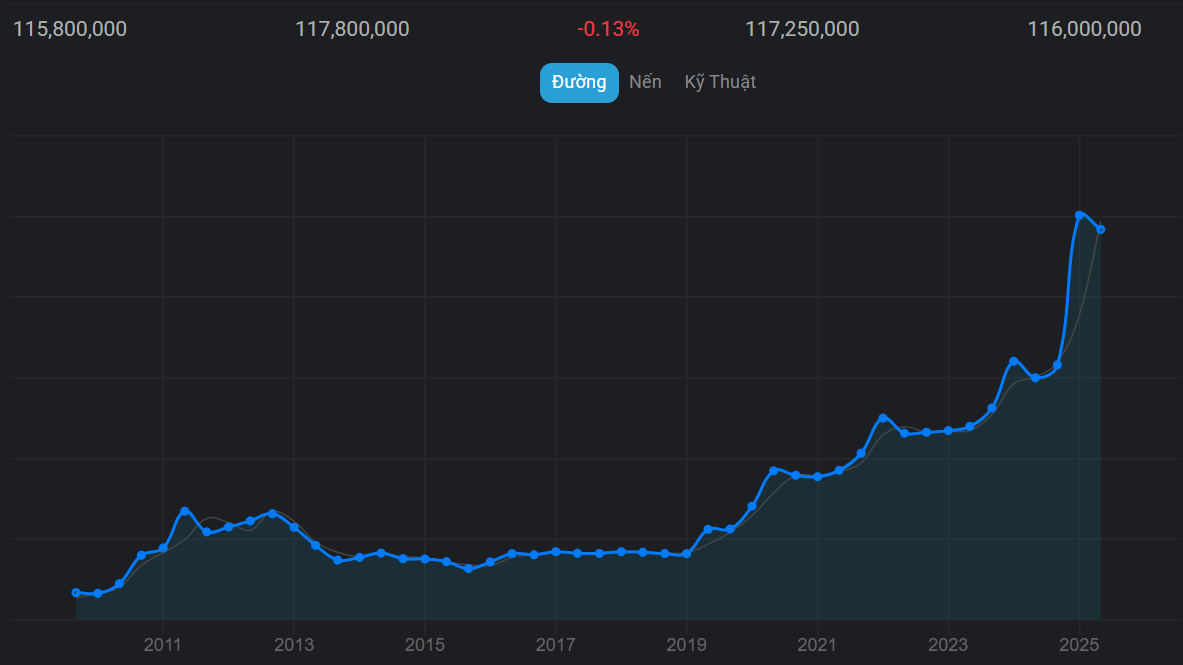Click the -0.13% change value
This screenshot has height=665, width=1183.
point(608,29)
